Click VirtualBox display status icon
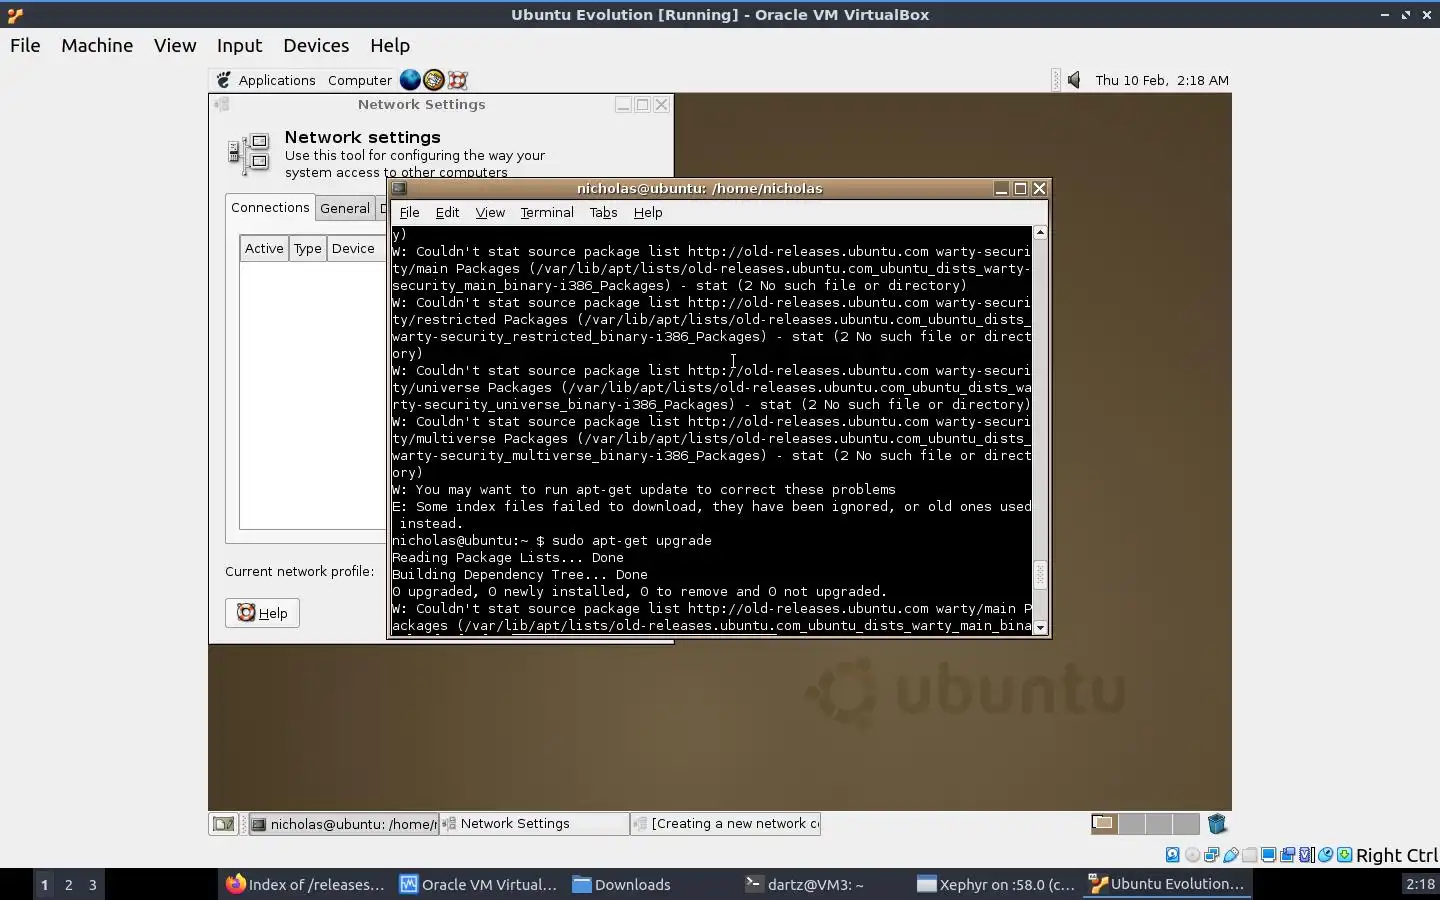Viewport: 1440px width, 900px height. pos(1268,855)
